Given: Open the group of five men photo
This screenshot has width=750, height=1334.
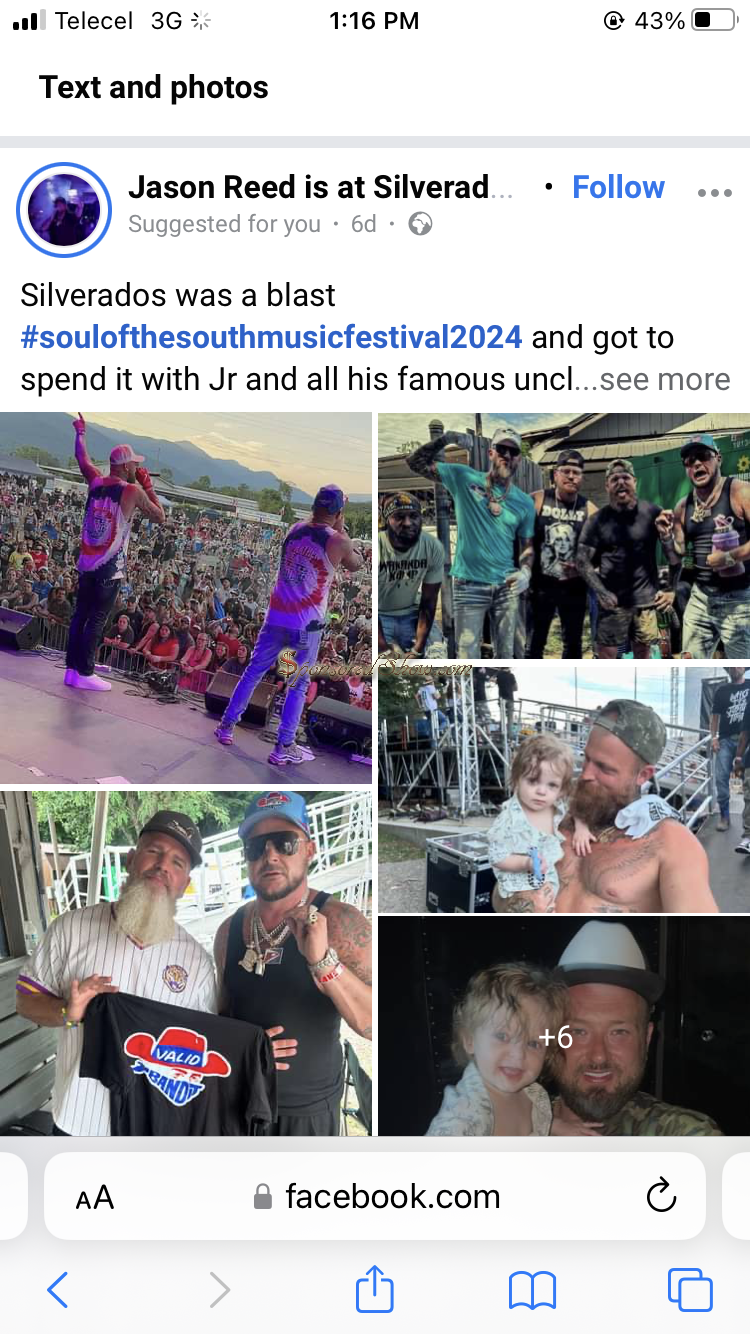Looking at the screenshot, I should [564, 536].
